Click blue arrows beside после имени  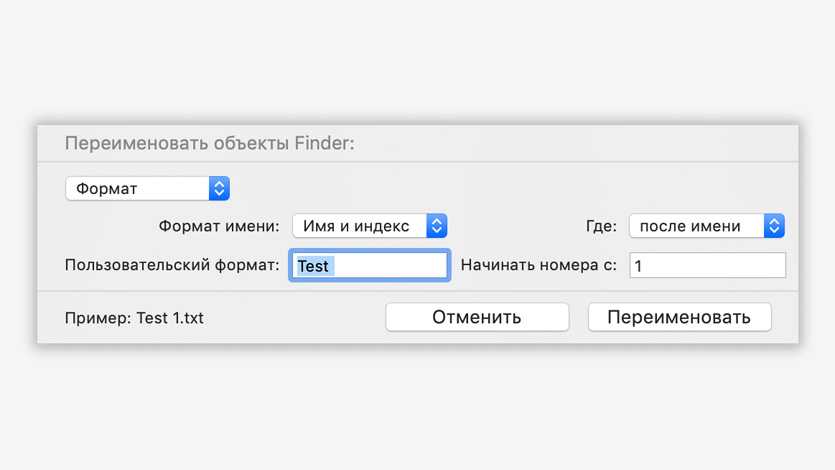[x=774, y=226]
